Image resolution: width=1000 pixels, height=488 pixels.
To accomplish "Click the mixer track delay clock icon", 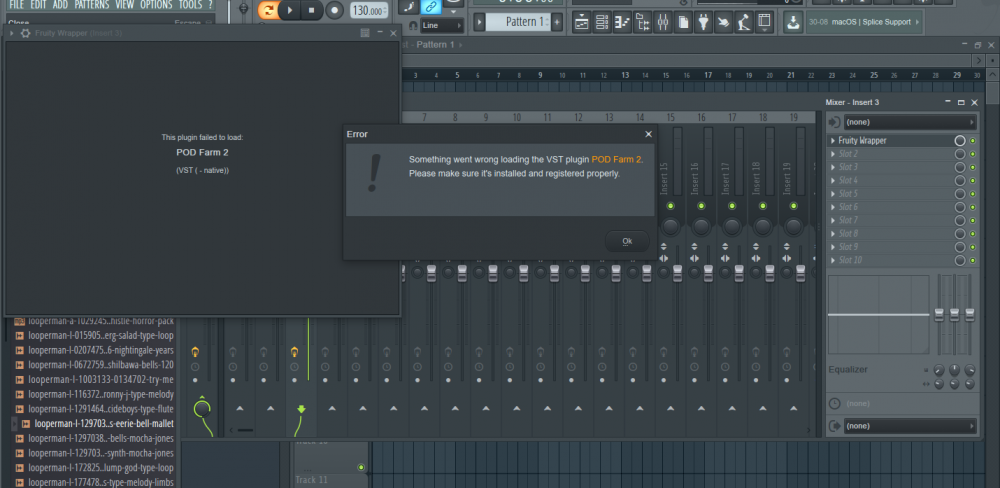I will point(834,403).
